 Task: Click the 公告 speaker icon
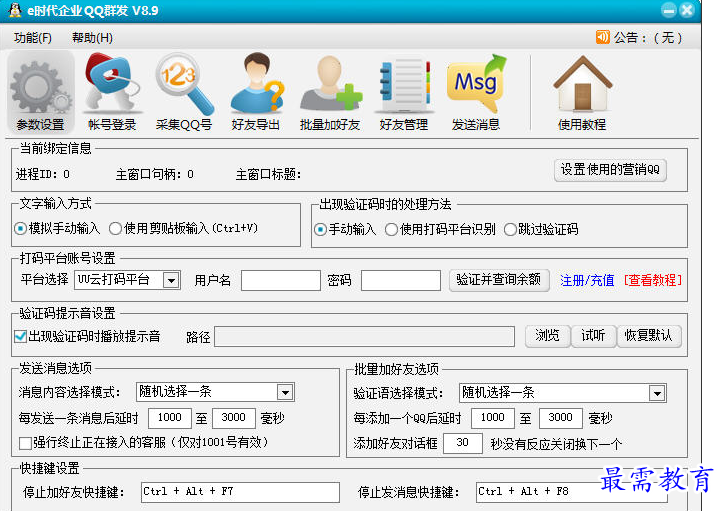click(x=603, y=37)
